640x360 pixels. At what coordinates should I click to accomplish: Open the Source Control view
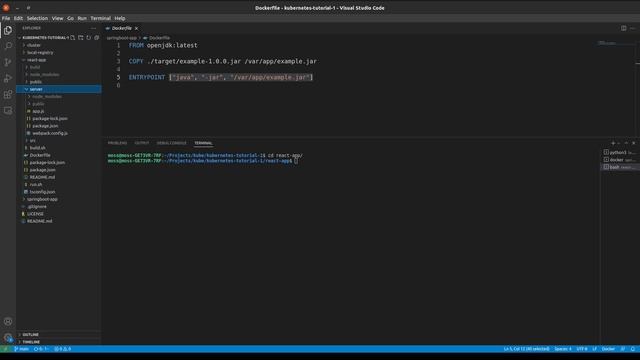click(8, 62)
